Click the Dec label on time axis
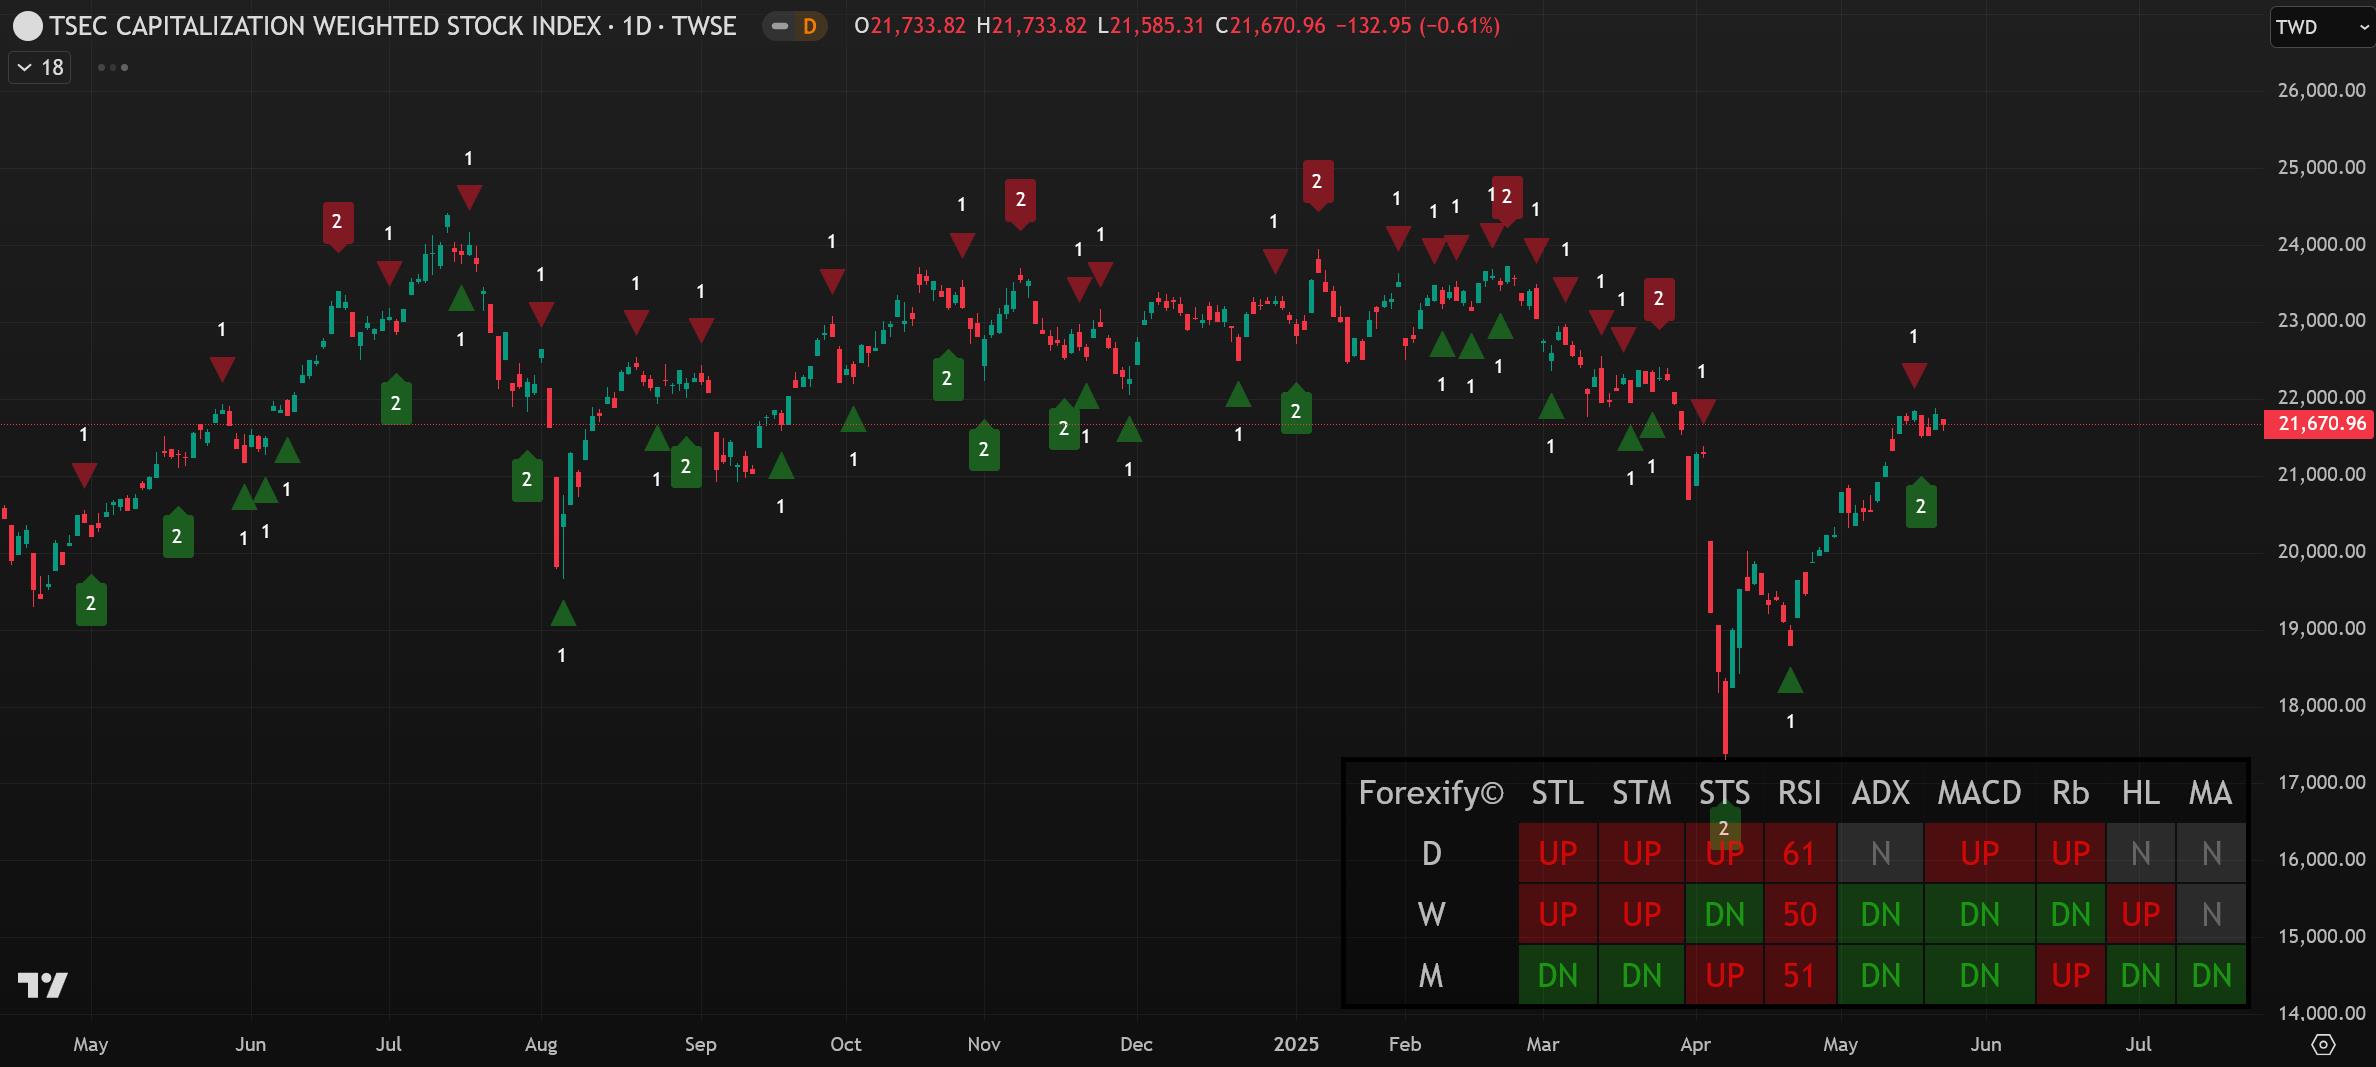The image size is (2376, 1067). (1136, 1044)
